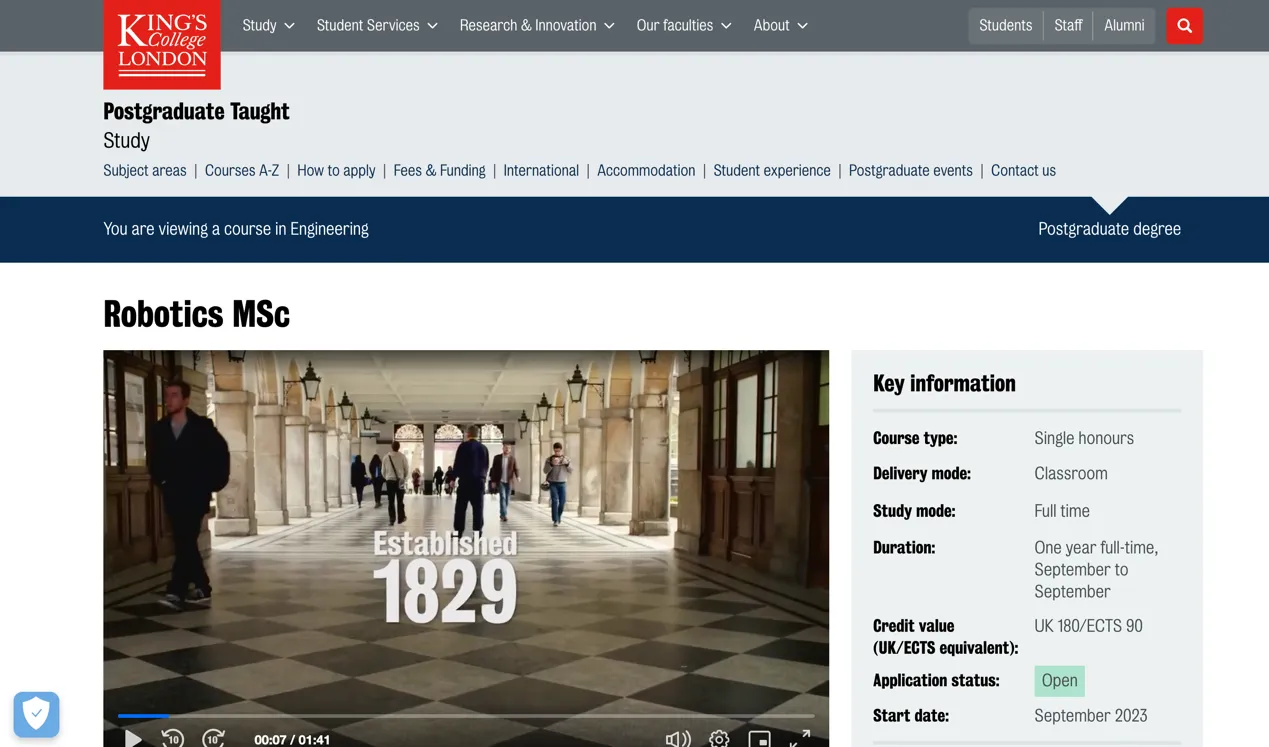Expand the Study dropdown menu
Image resolution: width=1269 pixels, height=747 pixels.
(x=268, y=26)
